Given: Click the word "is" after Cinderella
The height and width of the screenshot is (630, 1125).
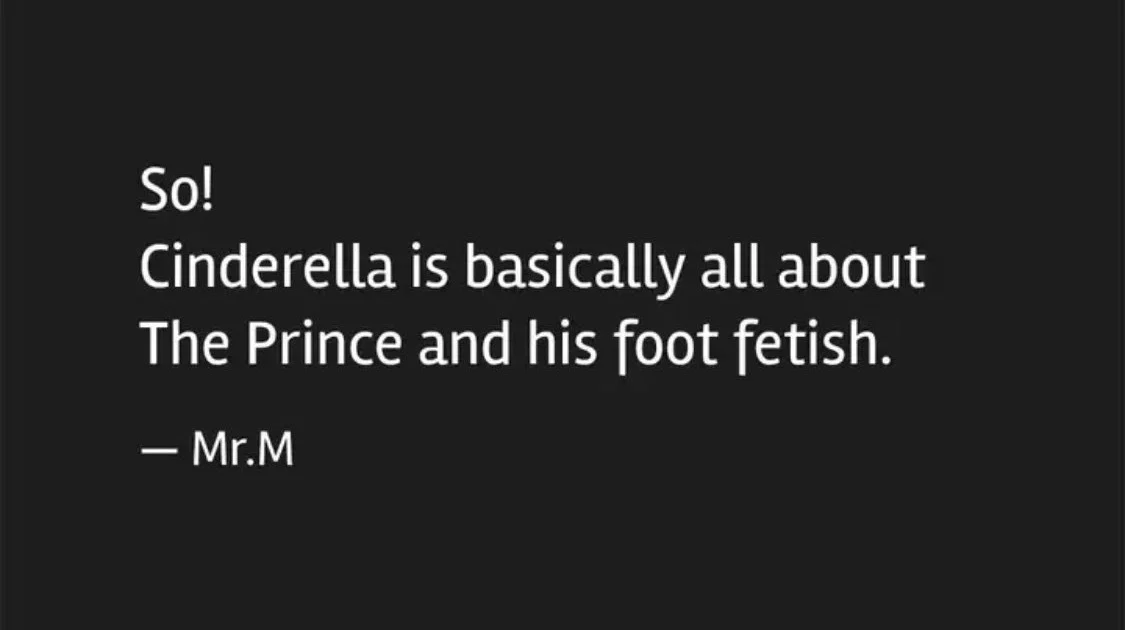Looking at the screenshot, I should coord(430,266).
